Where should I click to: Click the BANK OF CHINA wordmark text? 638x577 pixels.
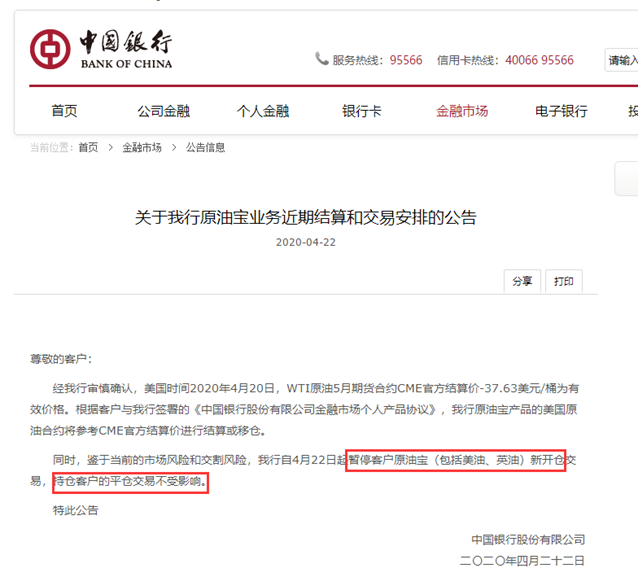click(126, 64)
